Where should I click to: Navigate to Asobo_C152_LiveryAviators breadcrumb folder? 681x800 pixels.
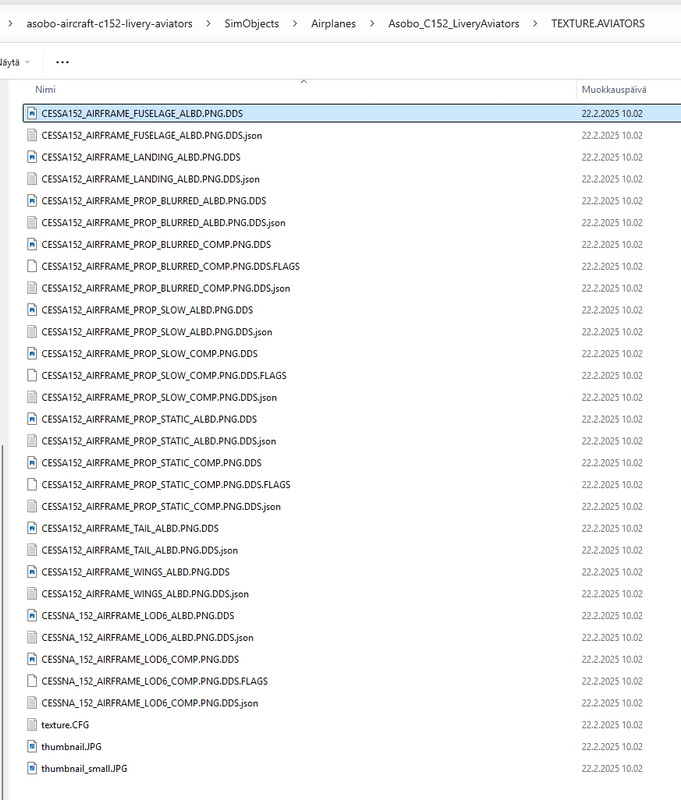click(453, 23)
